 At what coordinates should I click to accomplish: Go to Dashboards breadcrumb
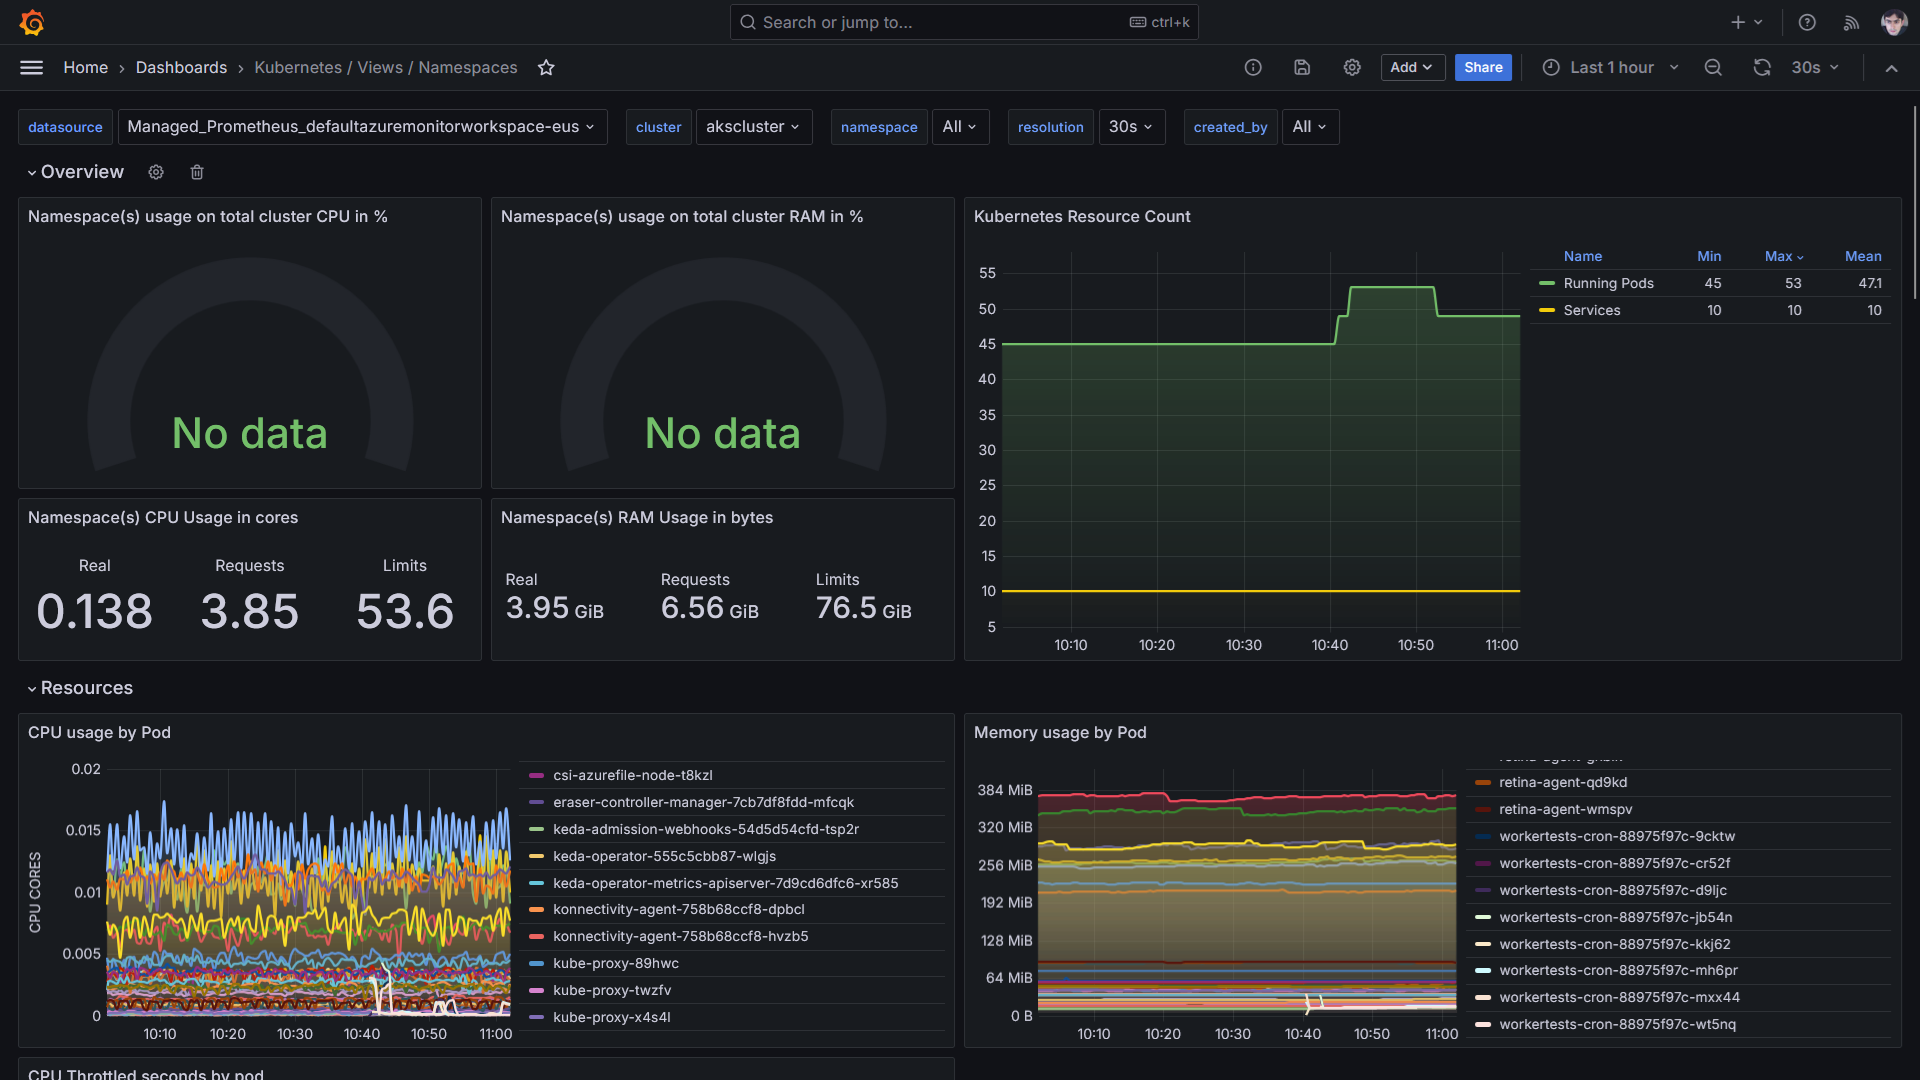pyautogui.click(x=181, y=67)
